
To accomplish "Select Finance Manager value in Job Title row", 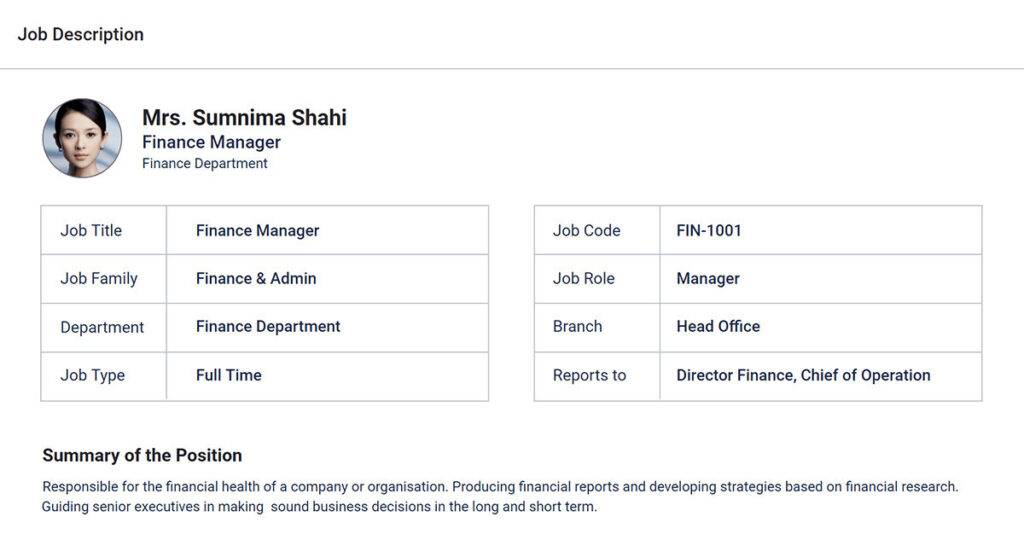I will click(257, 230).
